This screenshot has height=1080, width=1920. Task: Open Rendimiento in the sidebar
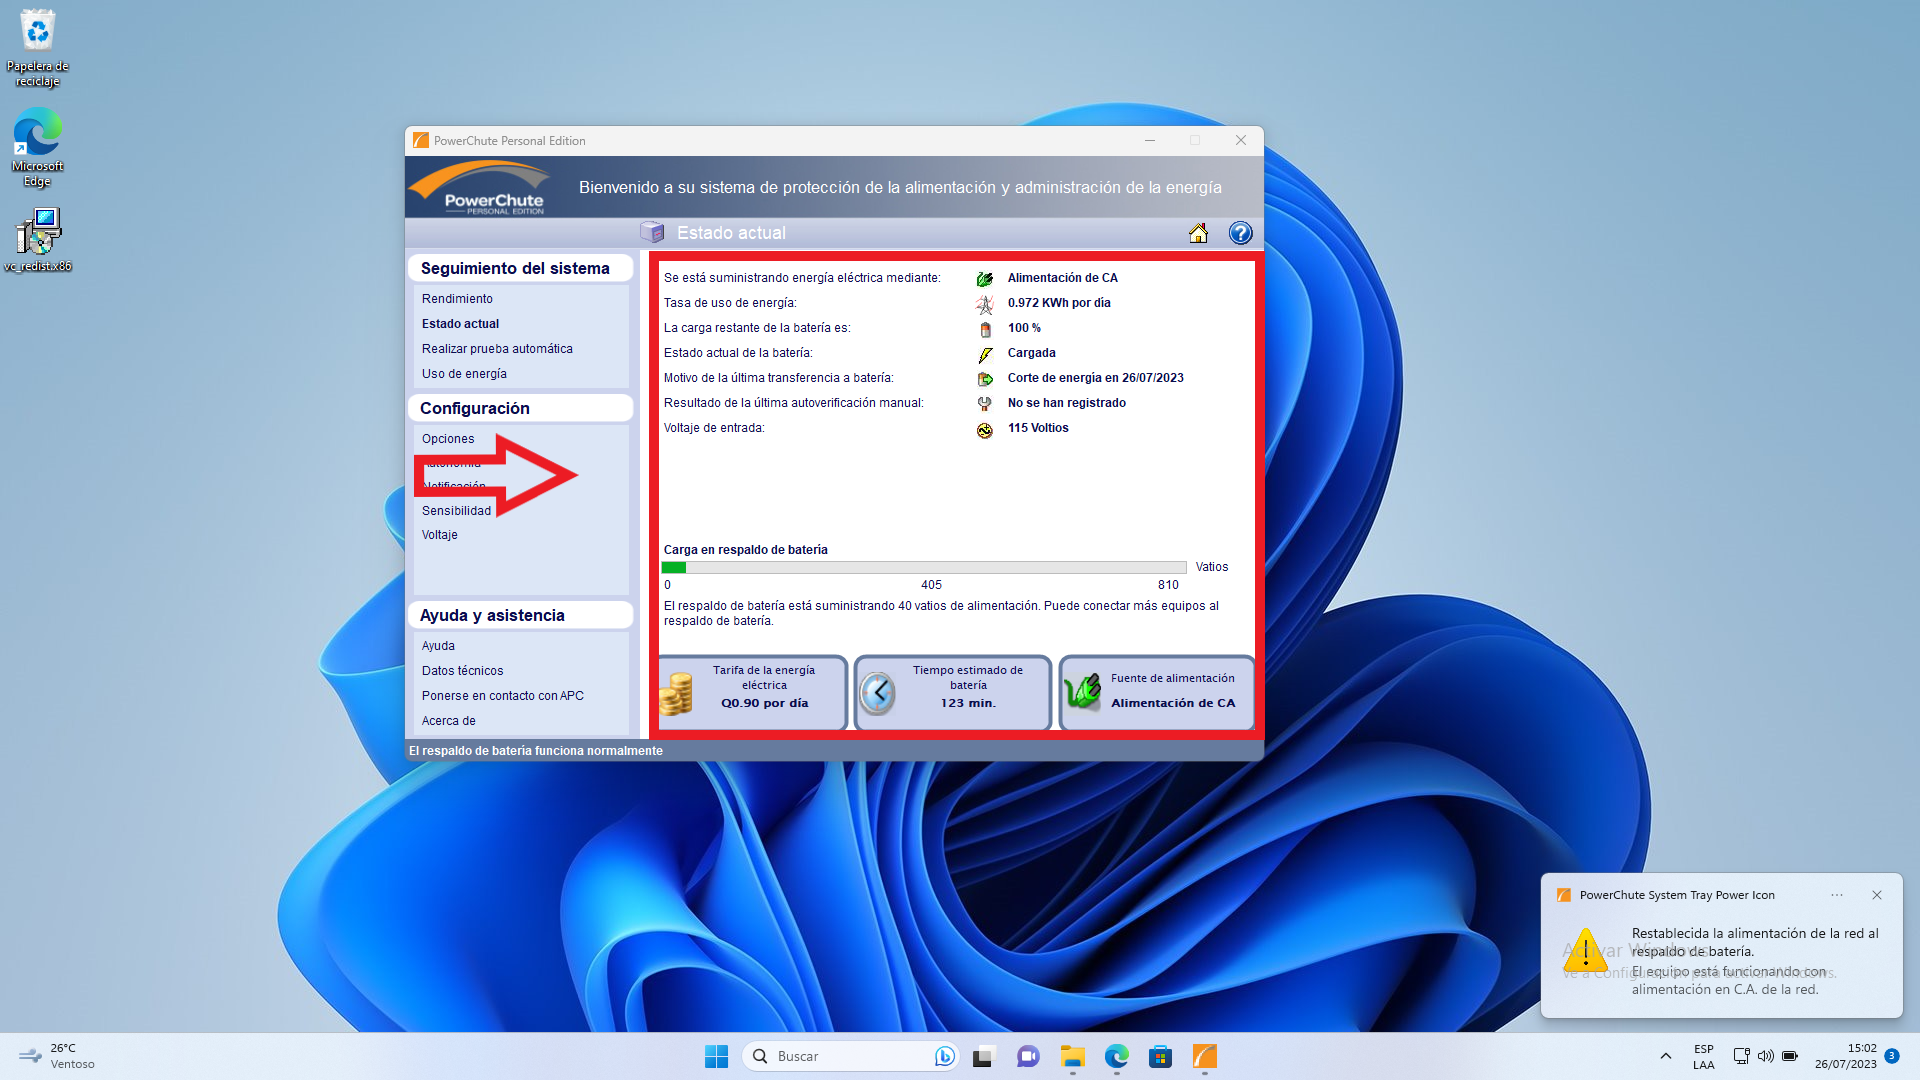tap(457, 299)
